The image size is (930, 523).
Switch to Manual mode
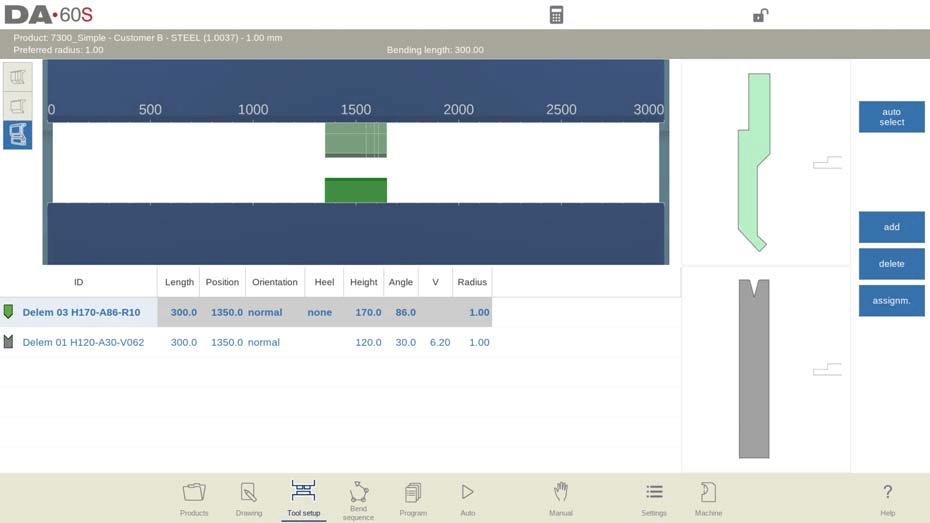(561, 498)
